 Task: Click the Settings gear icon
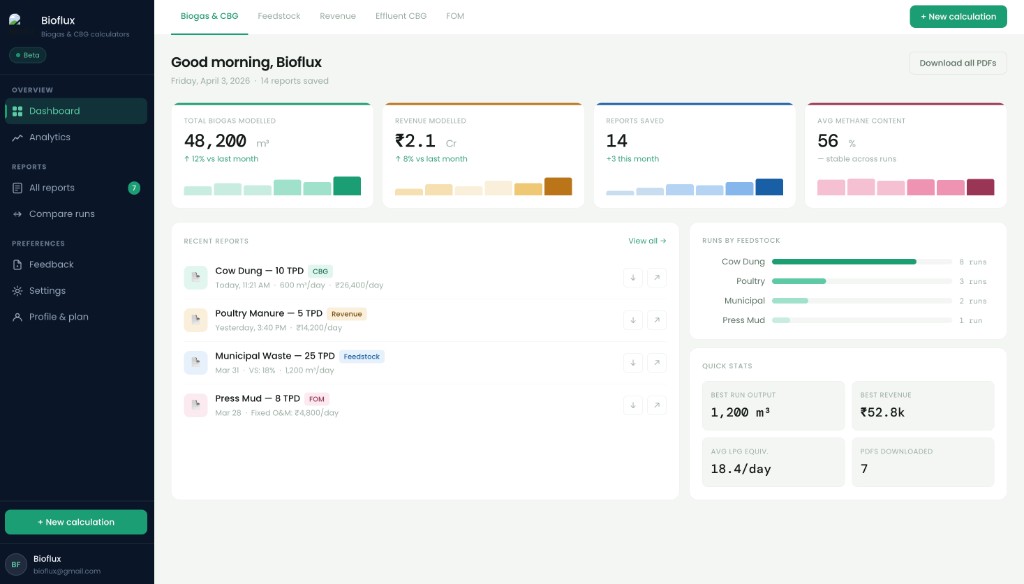[19, 290]
